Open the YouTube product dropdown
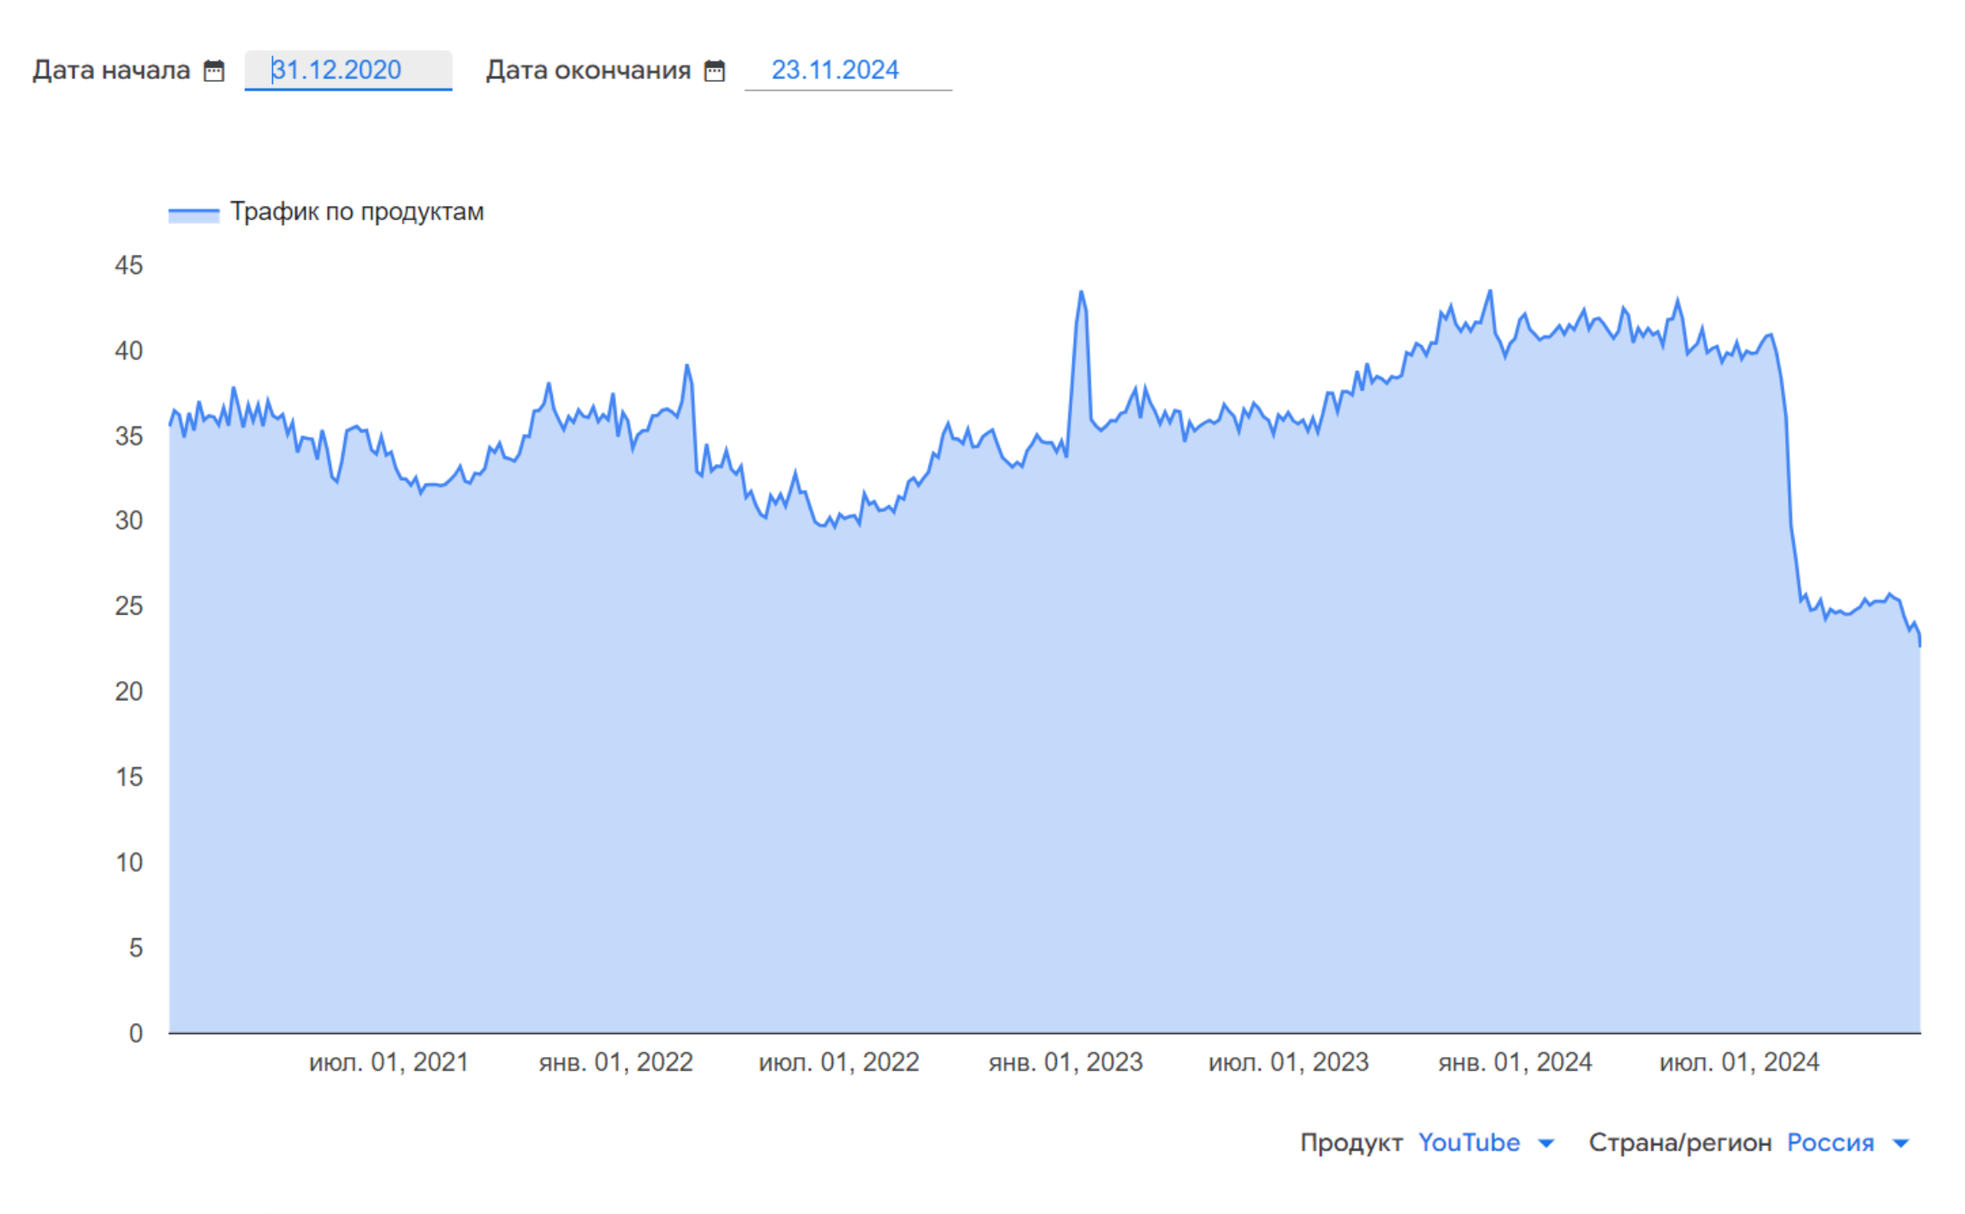 point(1468,1142)
